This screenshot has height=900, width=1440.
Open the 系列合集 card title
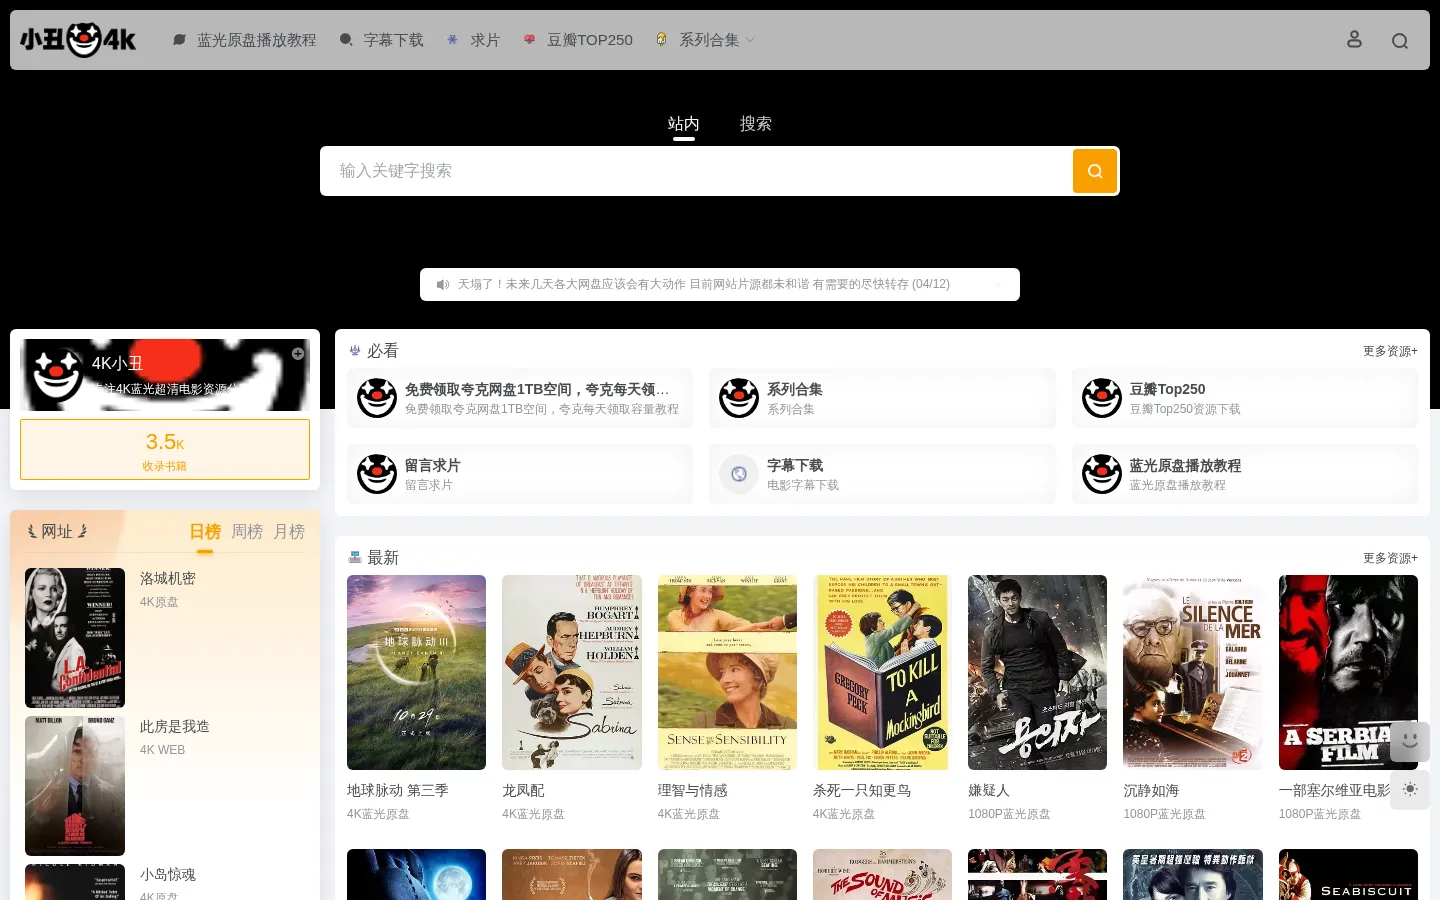tap(795, 390)
